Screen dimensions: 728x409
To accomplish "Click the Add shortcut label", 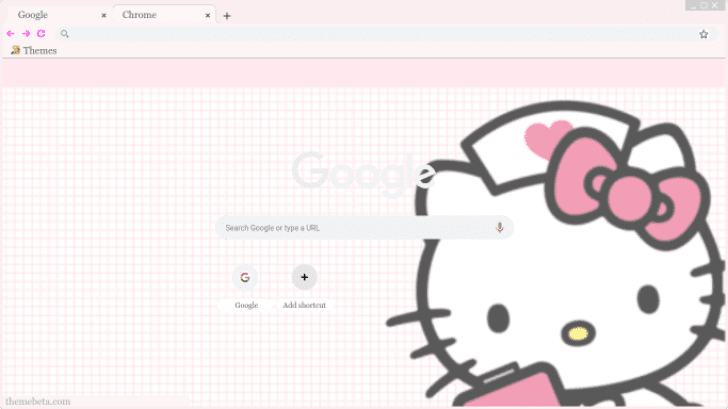I will pyautogui.click(x=304, y=305).
